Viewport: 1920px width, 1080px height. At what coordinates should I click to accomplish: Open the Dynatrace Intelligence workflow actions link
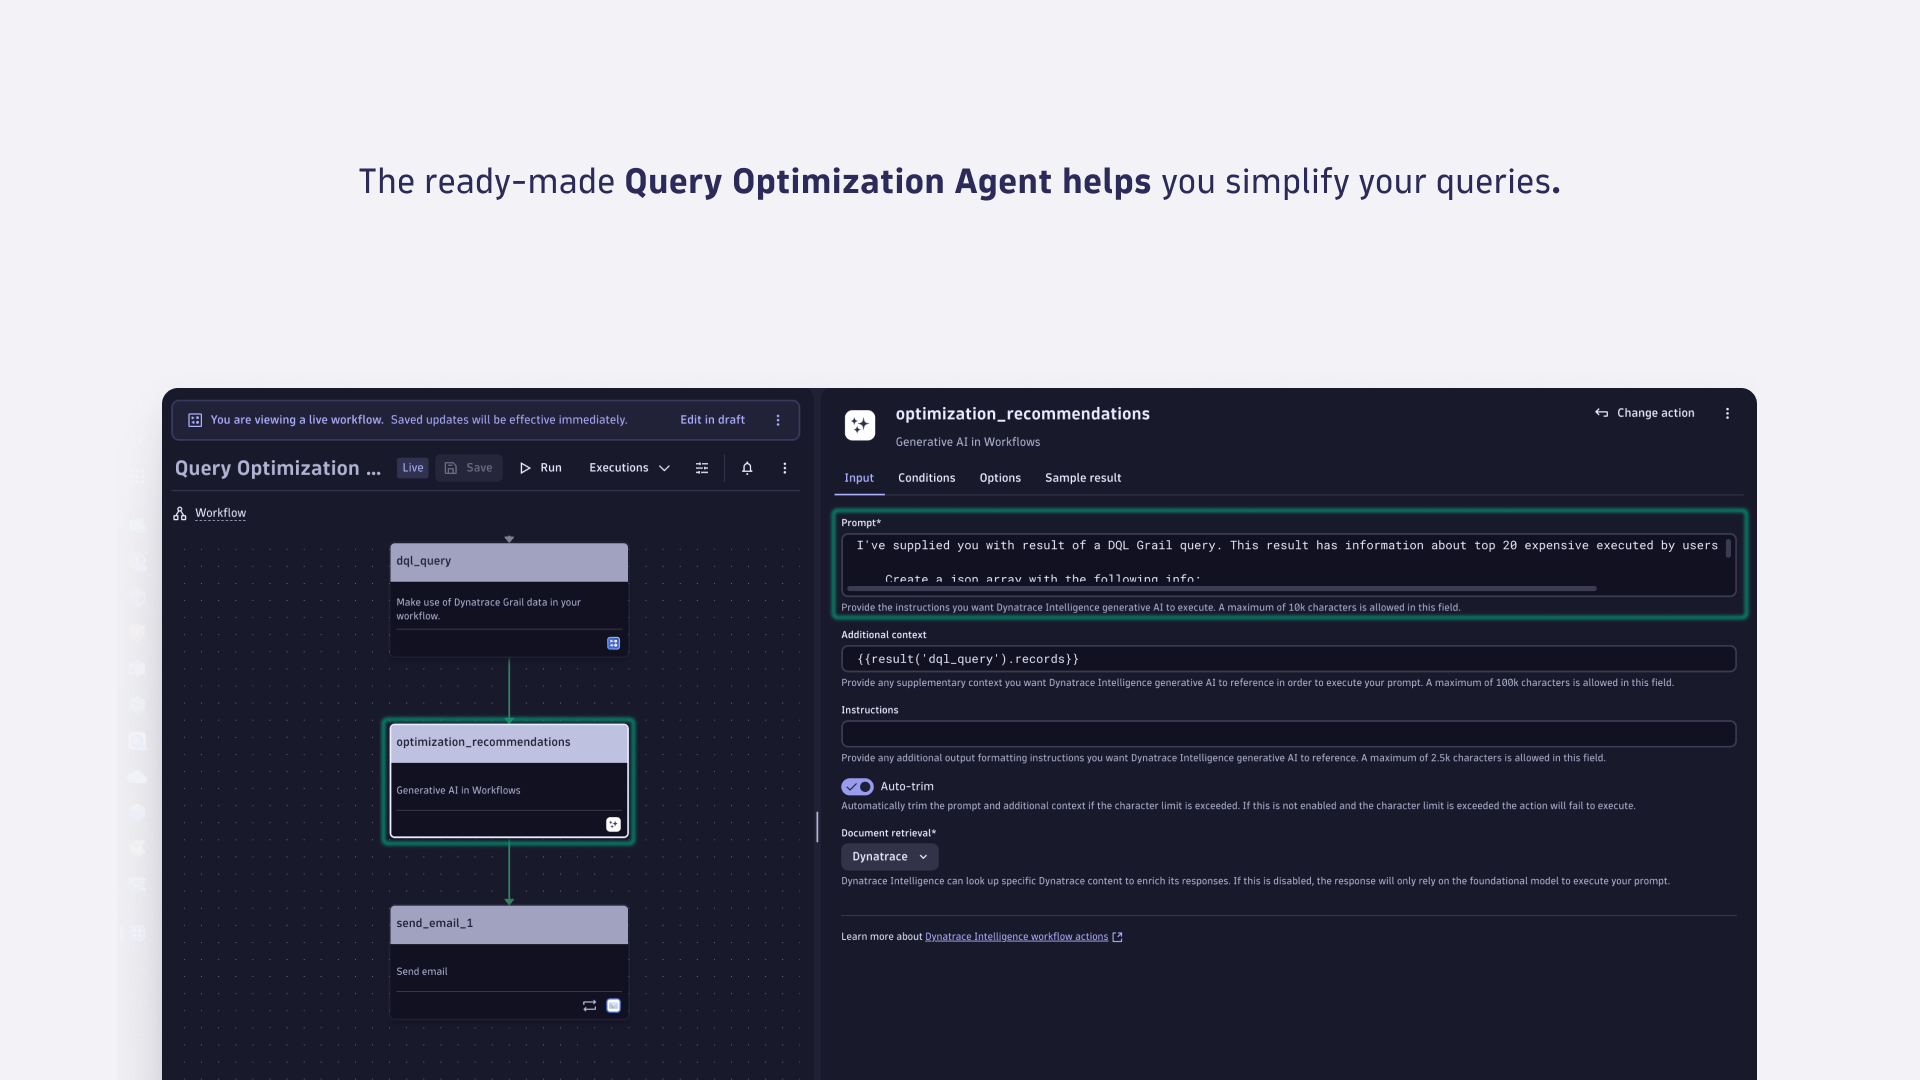pos(1016,936)
